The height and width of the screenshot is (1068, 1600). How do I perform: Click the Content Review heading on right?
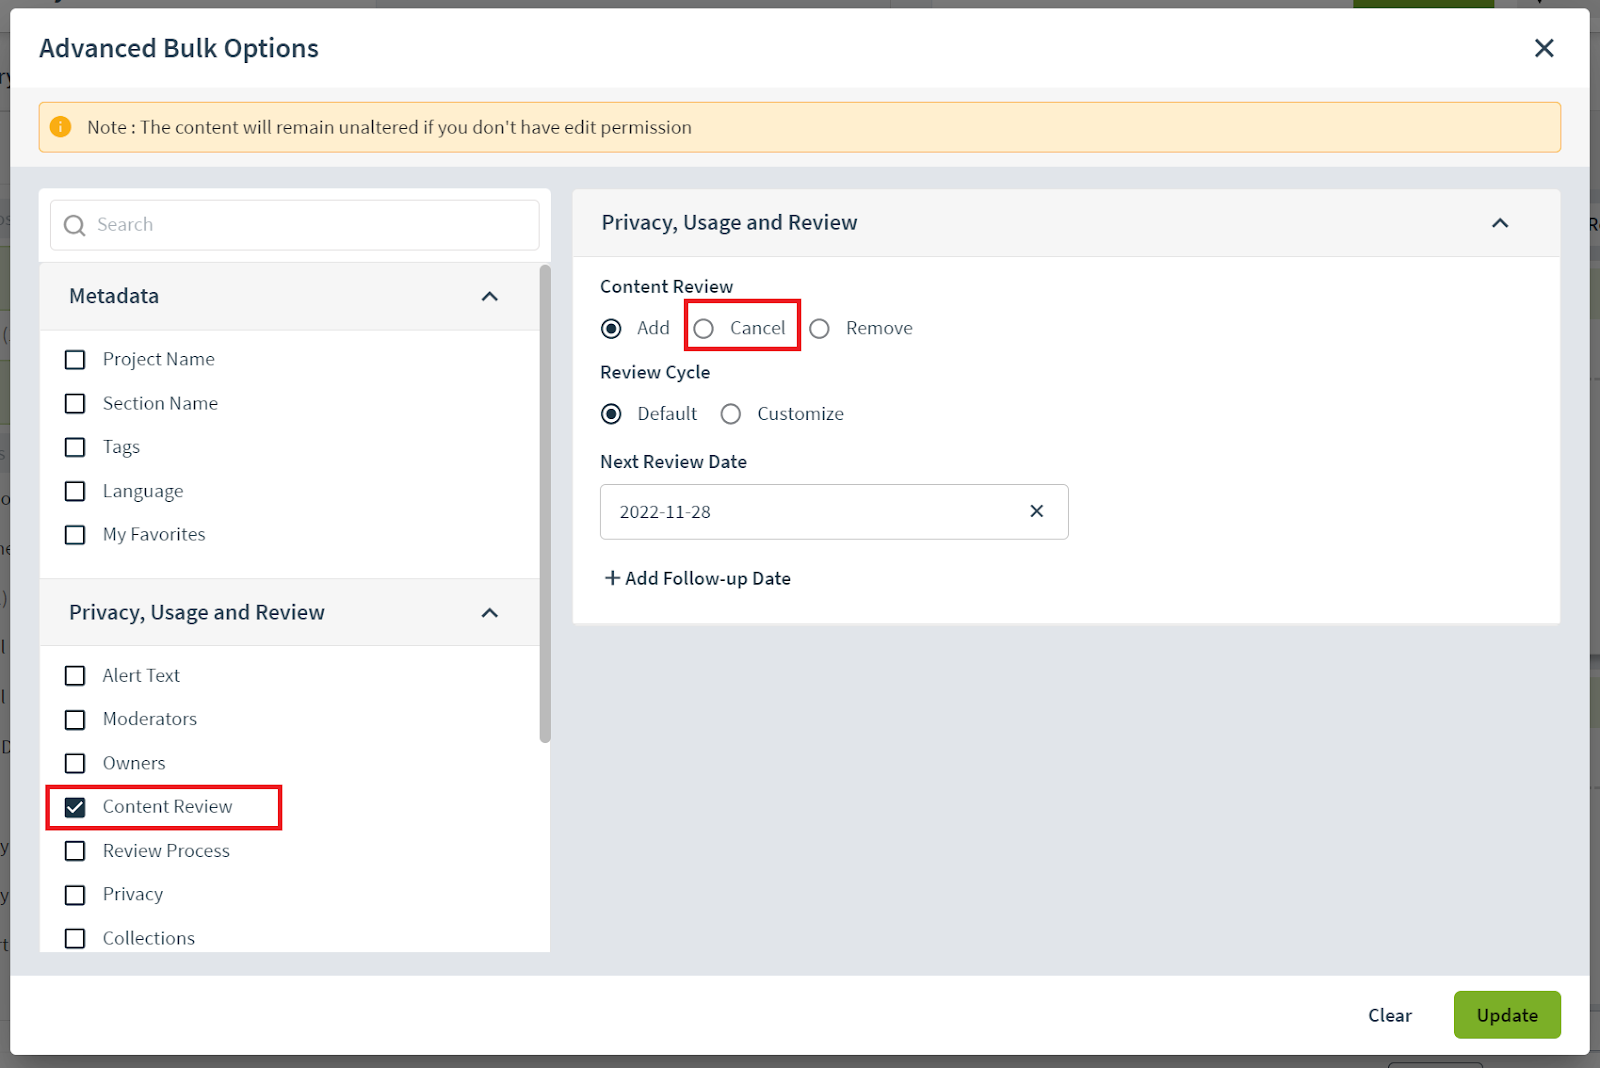pyautogui.click(x=667, y=287)
